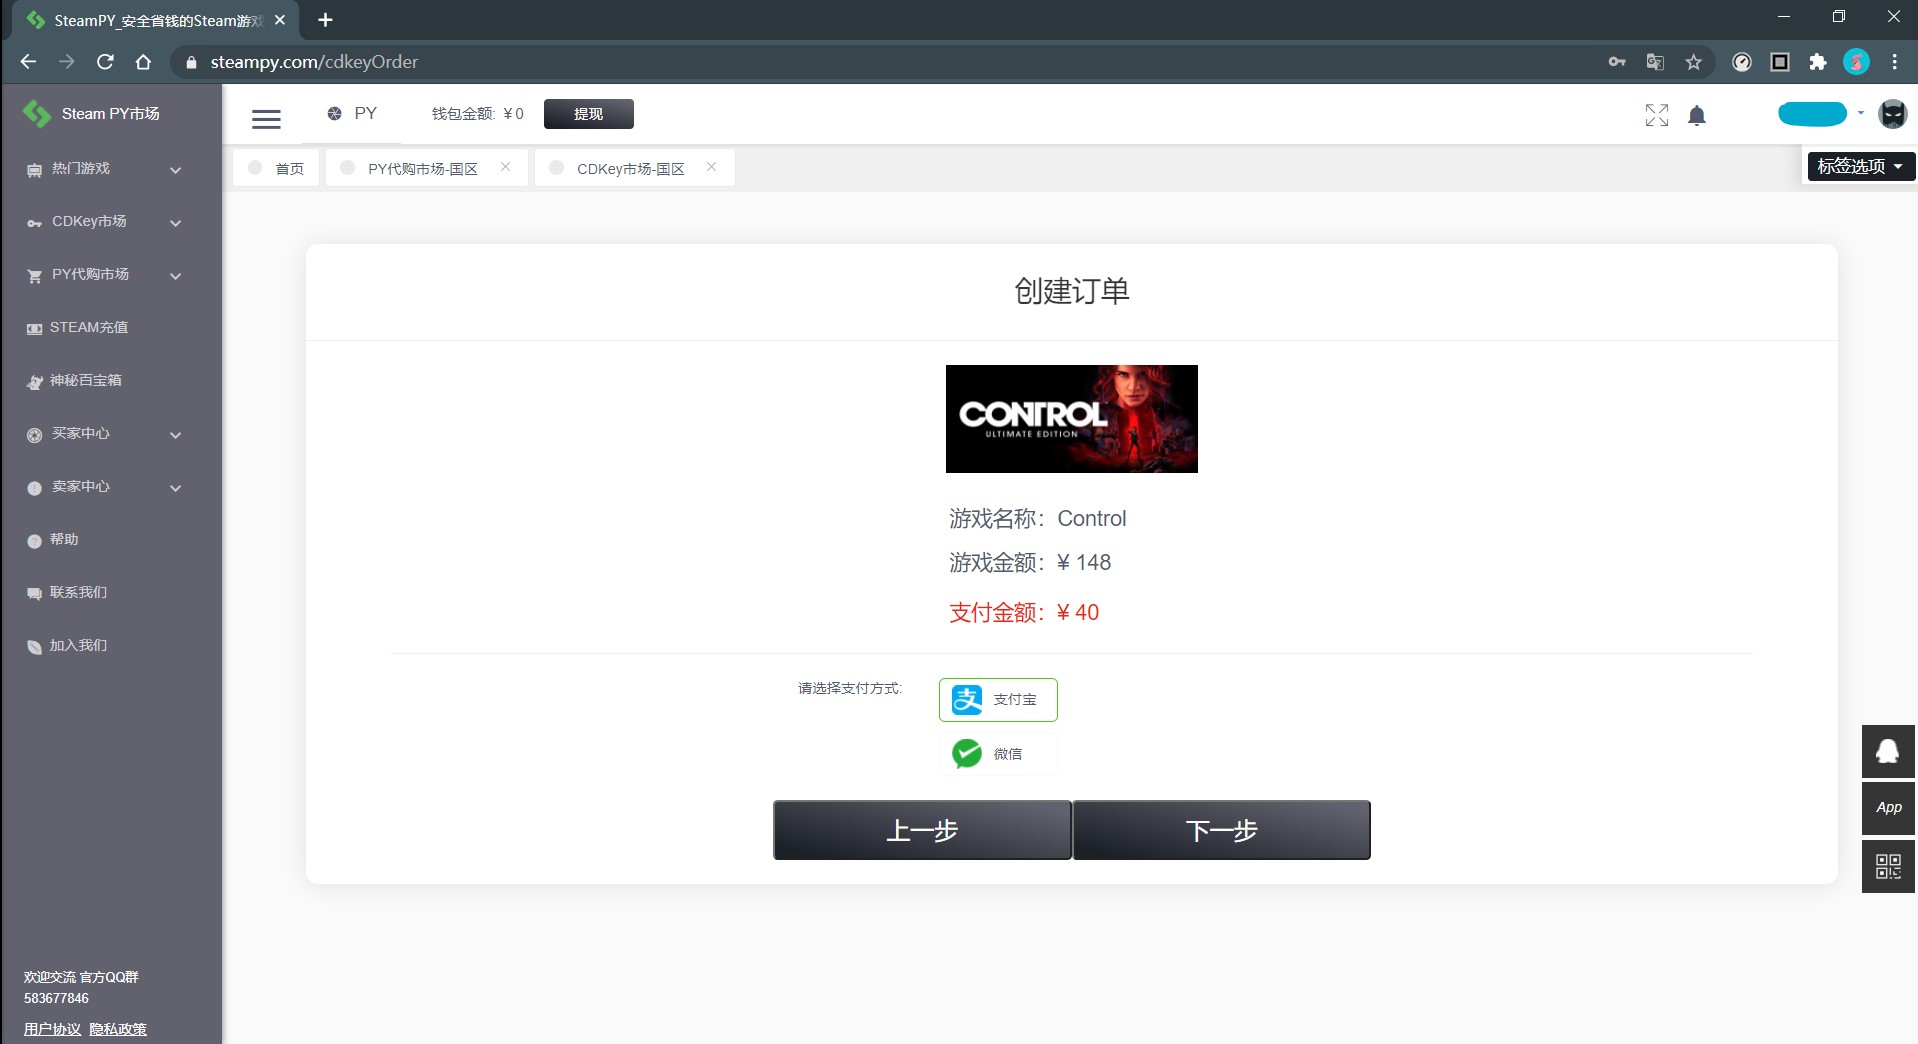Click the Control Ultimate Edition game image
1918x1044 pixels.
[x=1072, y=419]
